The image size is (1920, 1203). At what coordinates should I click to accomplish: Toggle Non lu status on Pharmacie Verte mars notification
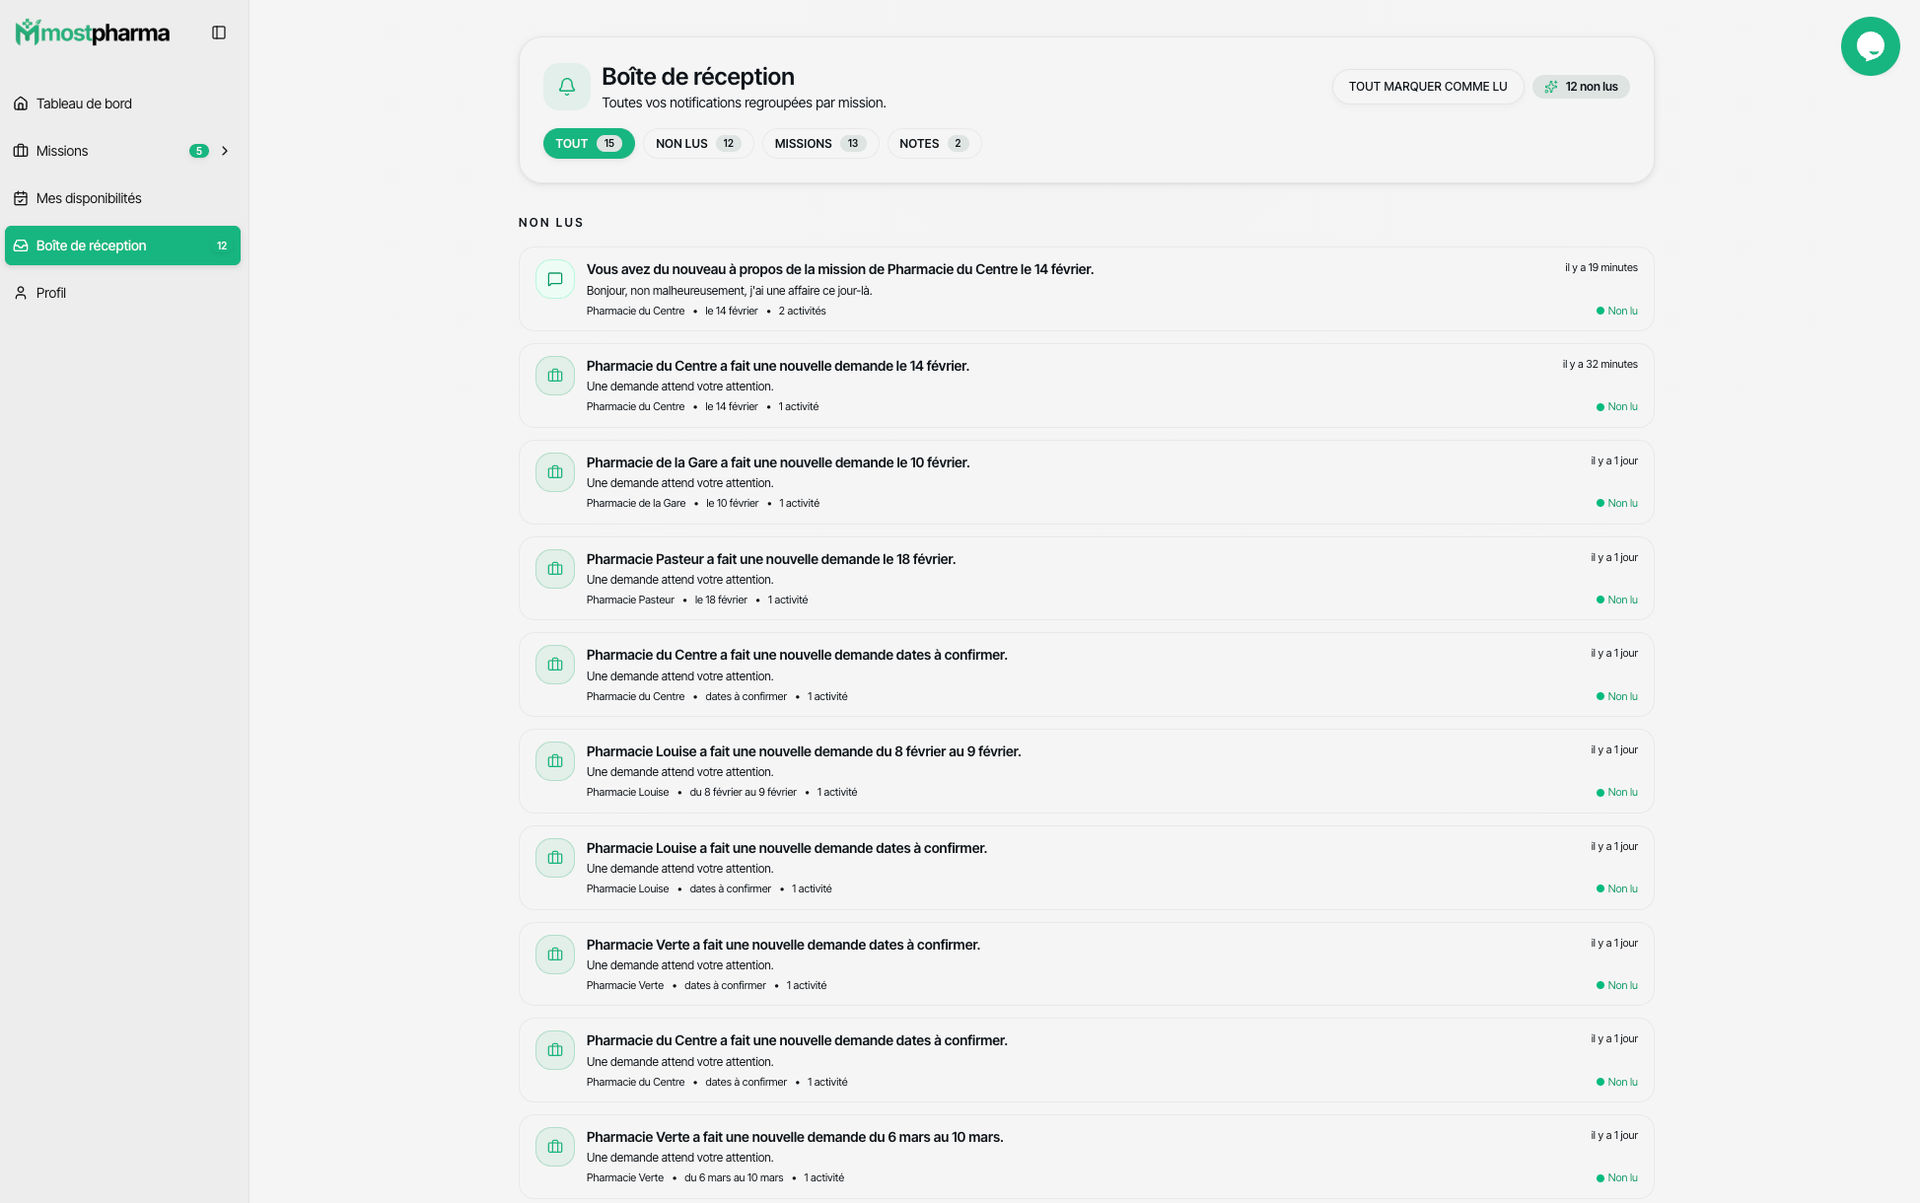tap(1617, 1178)
